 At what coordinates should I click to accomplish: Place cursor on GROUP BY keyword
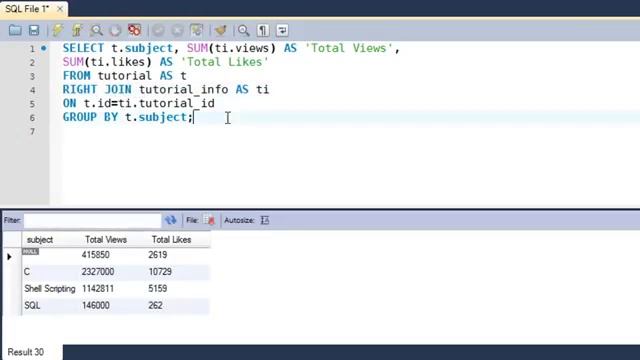click(90, 117)
